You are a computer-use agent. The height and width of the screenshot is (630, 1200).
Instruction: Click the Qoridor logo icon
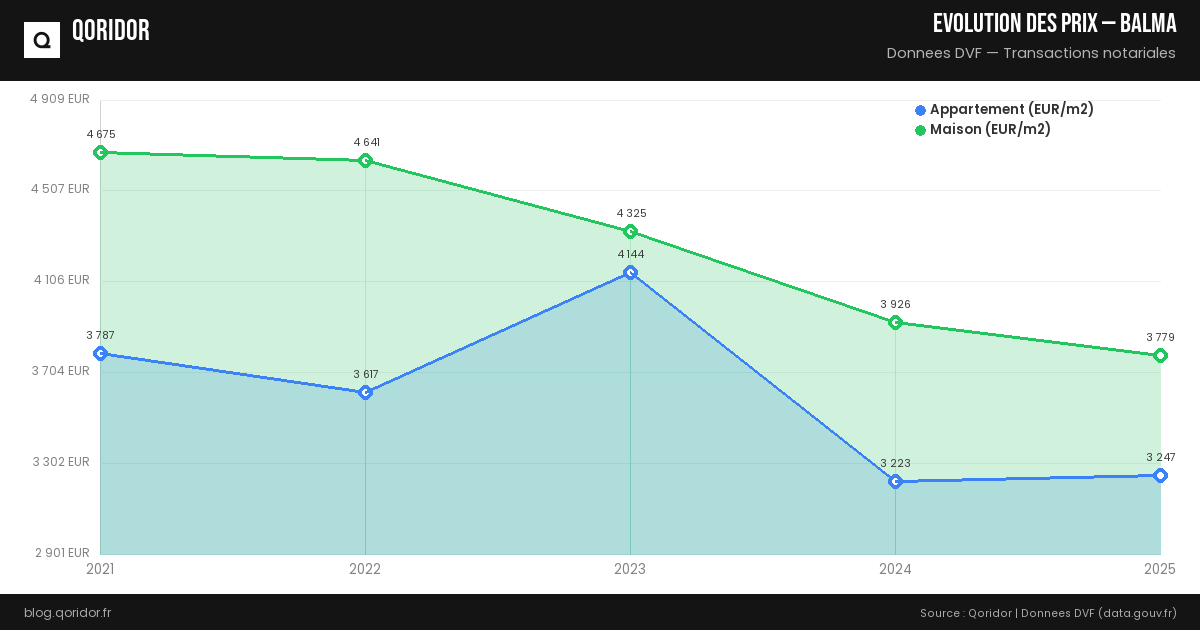click(42, 40)
